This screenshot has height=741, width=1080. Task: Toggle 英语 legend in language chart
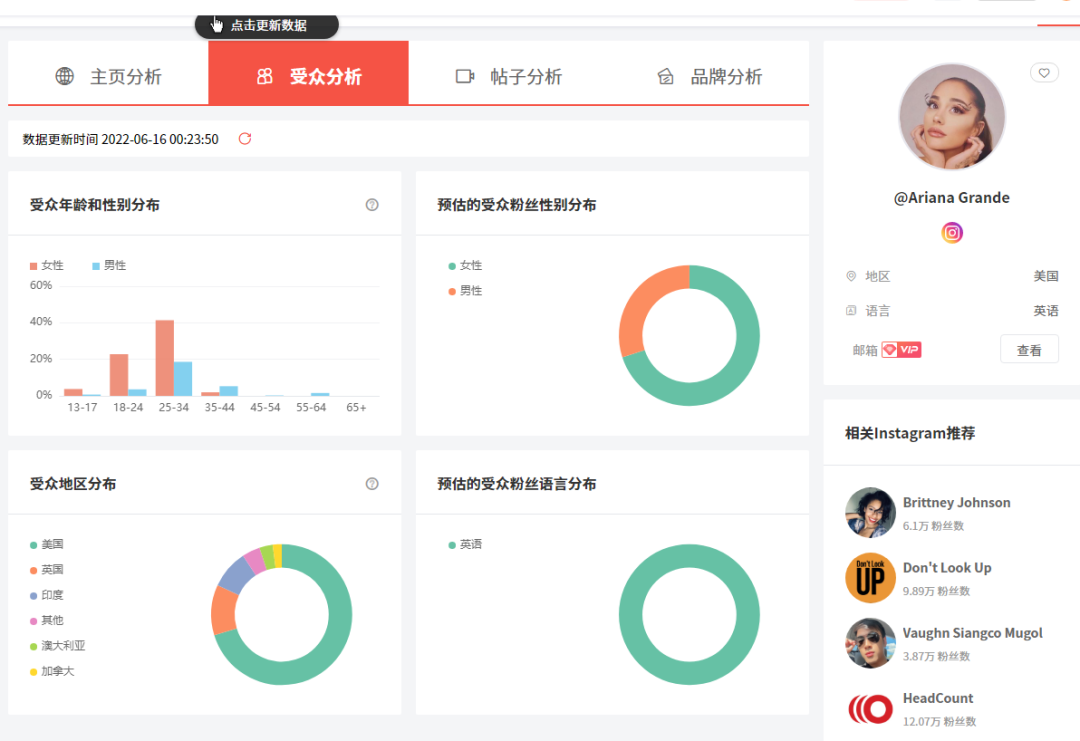pos(466,544)
